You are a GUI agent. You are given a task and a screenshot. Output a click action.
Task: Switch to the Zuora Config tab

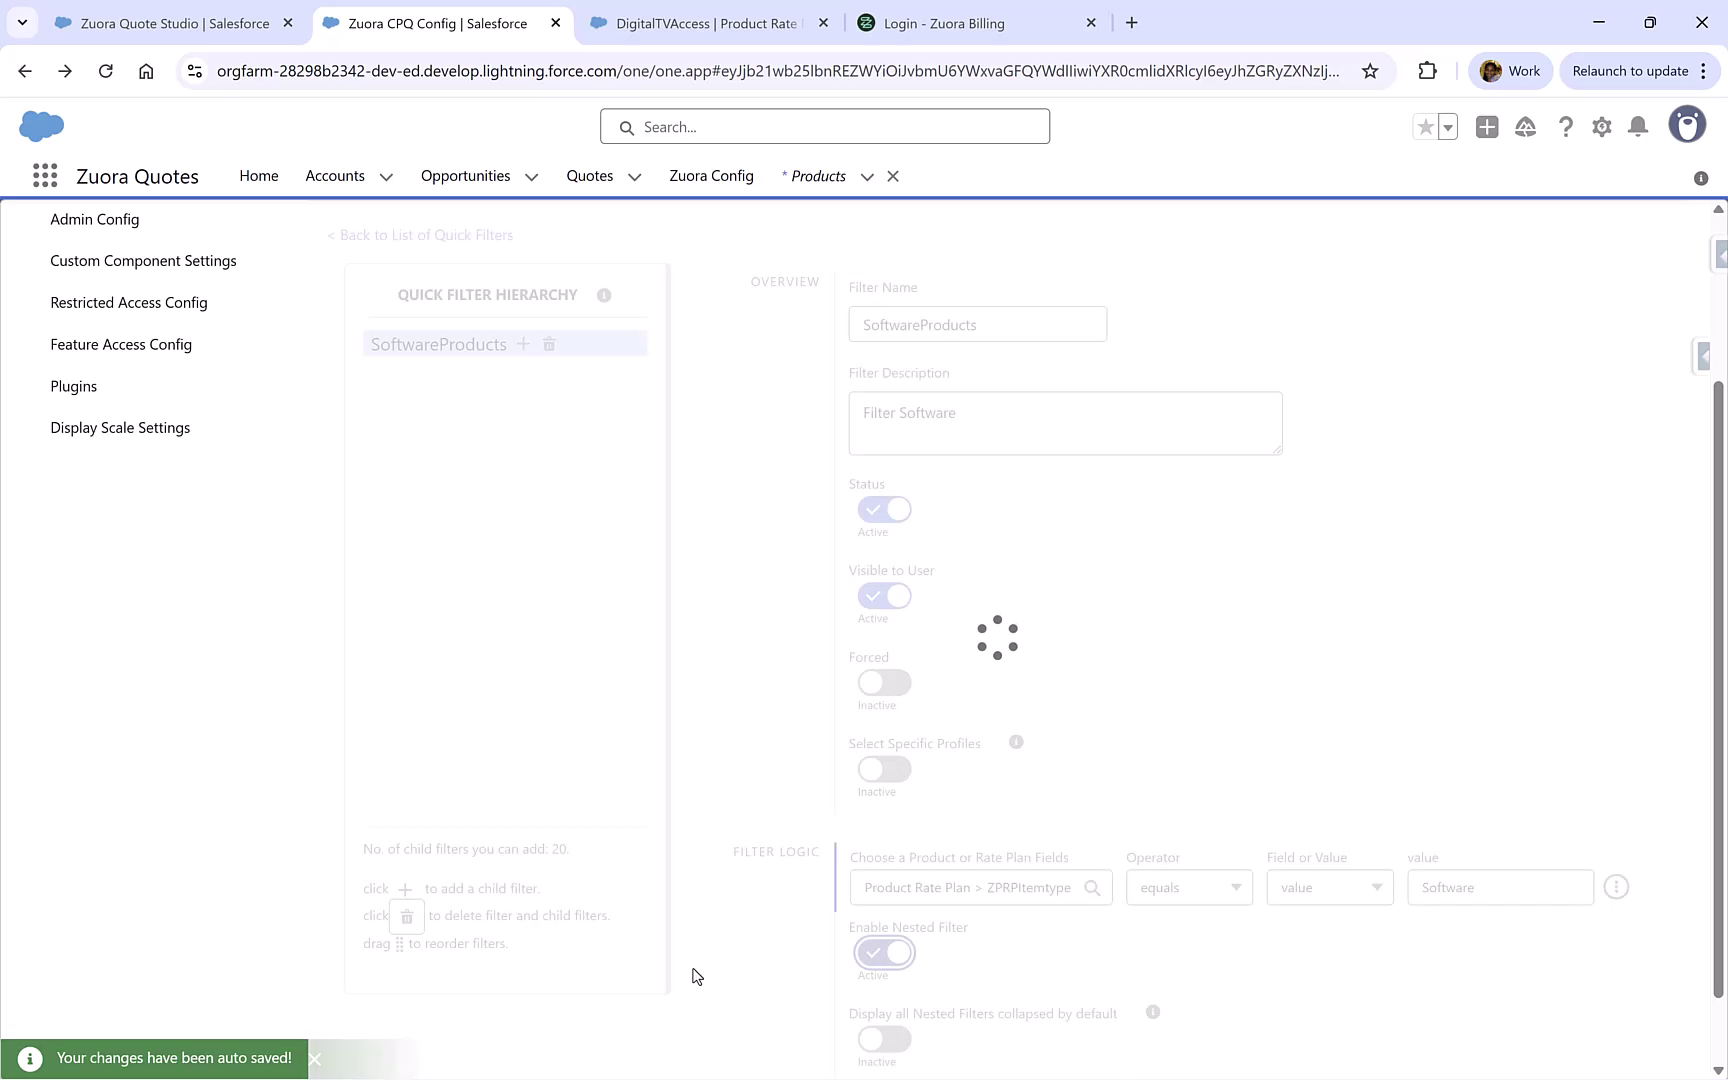coord(711,176)
